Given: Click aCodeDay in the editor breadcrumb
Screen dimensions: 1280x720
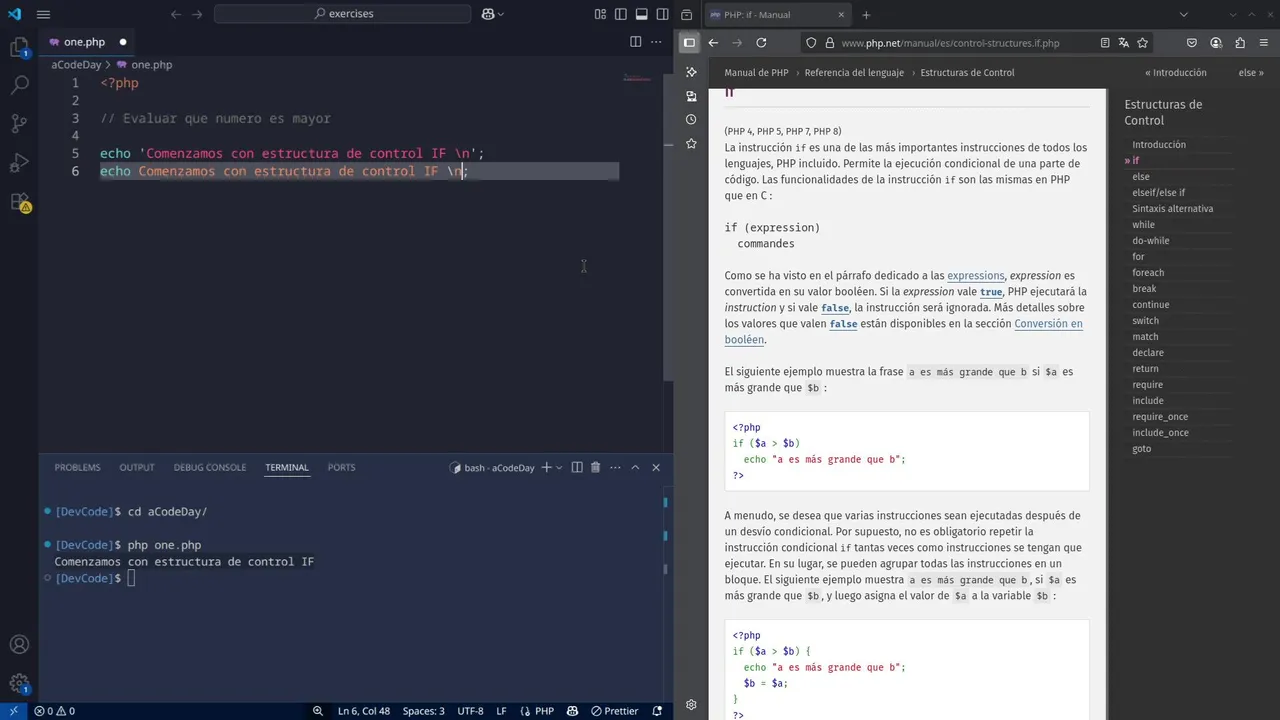Looking at the screenshot, I should click(76, 64).
